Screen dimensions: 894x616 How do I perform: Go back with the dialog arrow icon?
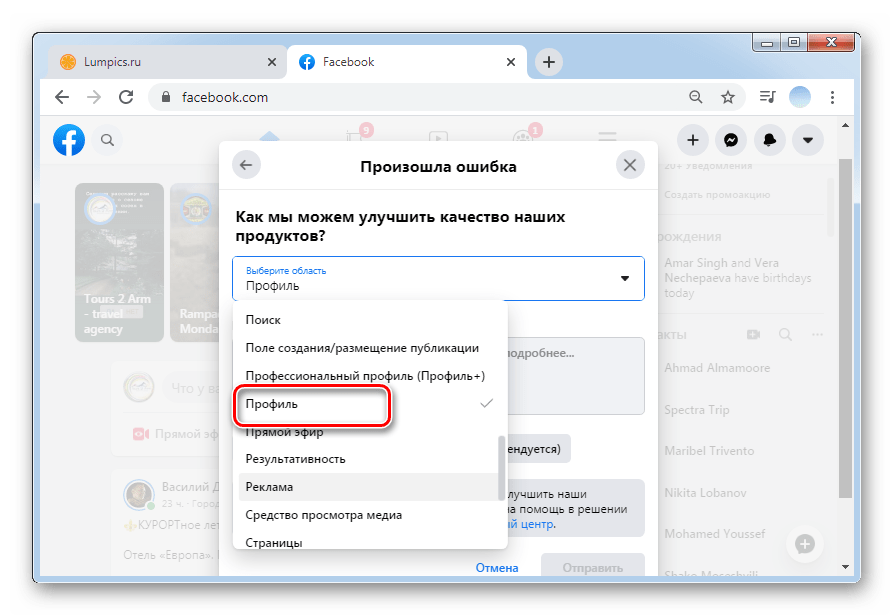(246, 165)
